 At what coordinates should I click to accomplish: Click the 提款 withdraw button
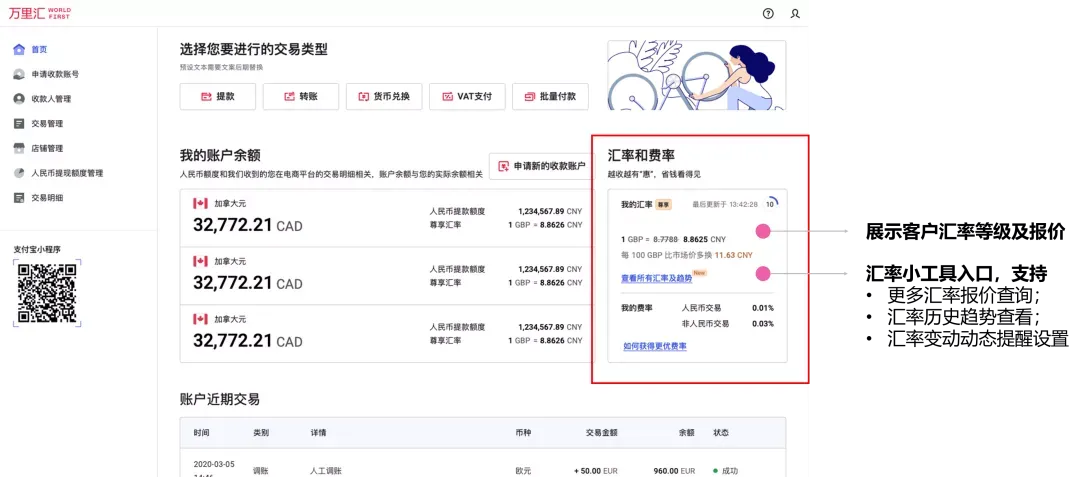(x=217, y=97)
